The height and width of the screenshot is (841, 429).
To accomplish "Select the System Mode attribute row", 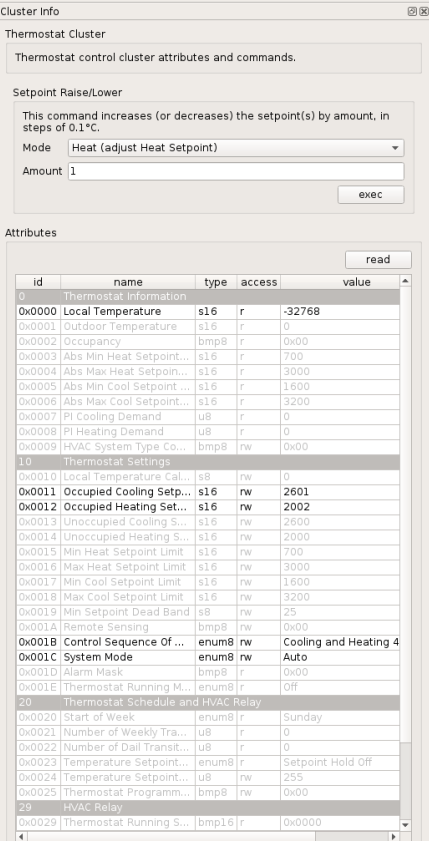I will click(208, 657).
